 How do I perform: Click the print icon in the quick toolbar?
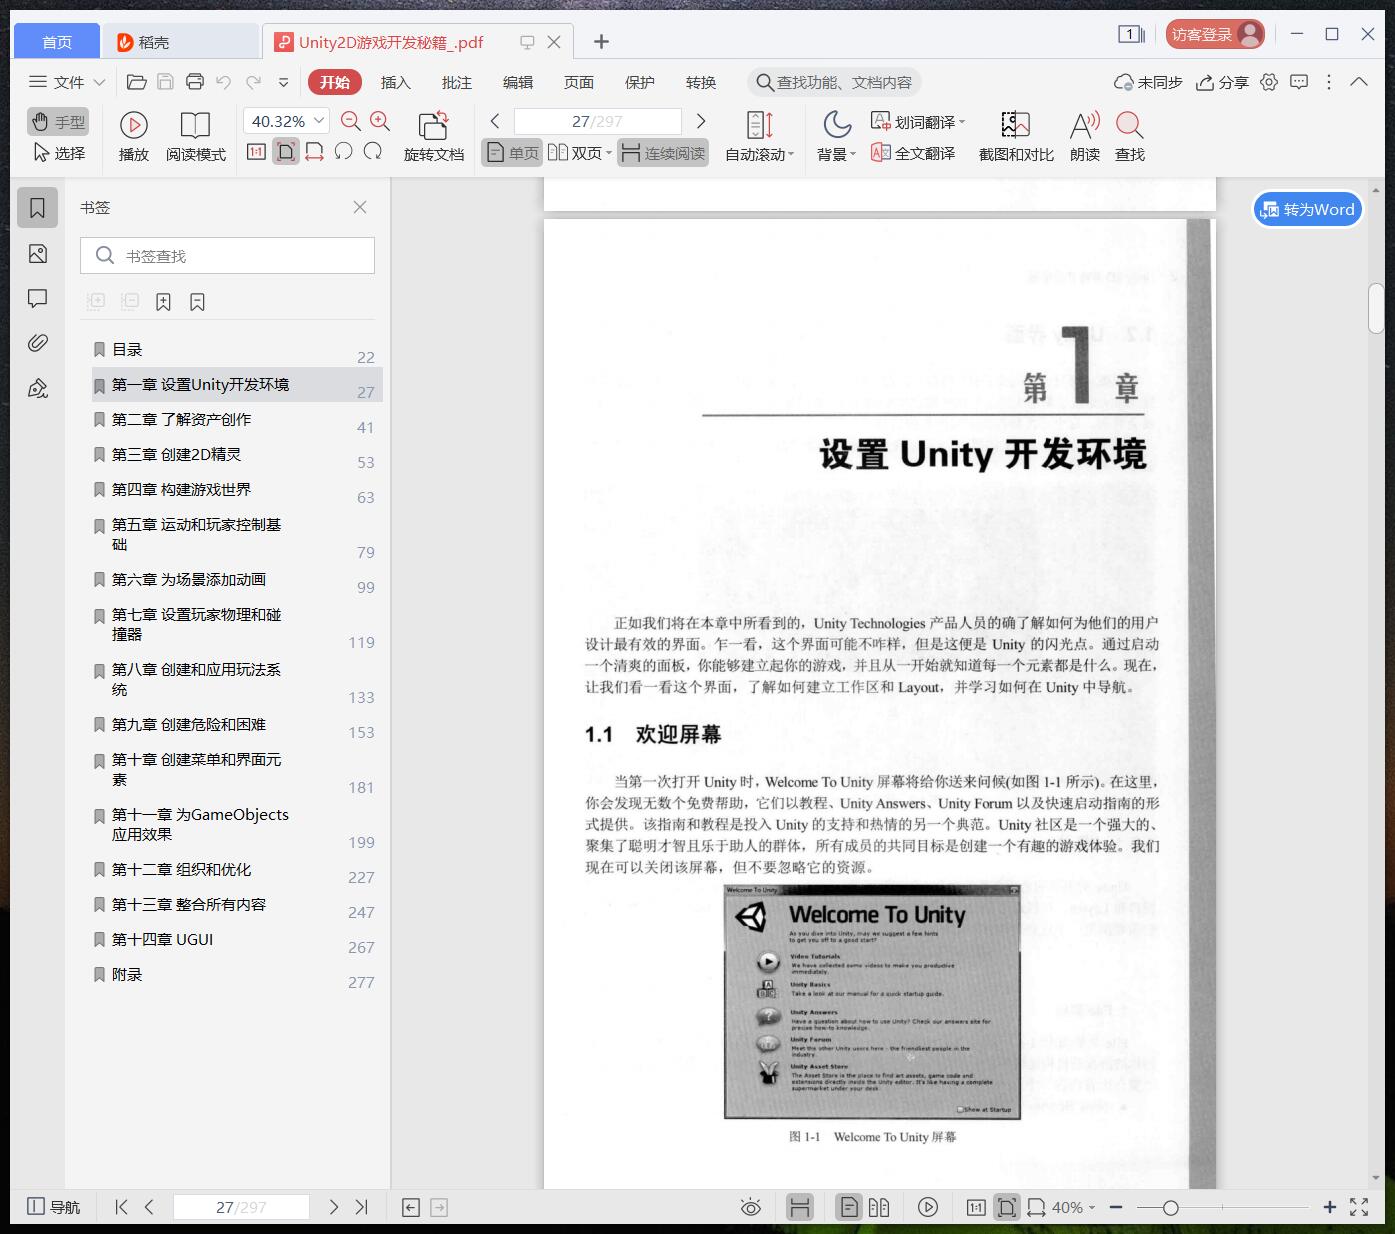click(x=195, y=82)
